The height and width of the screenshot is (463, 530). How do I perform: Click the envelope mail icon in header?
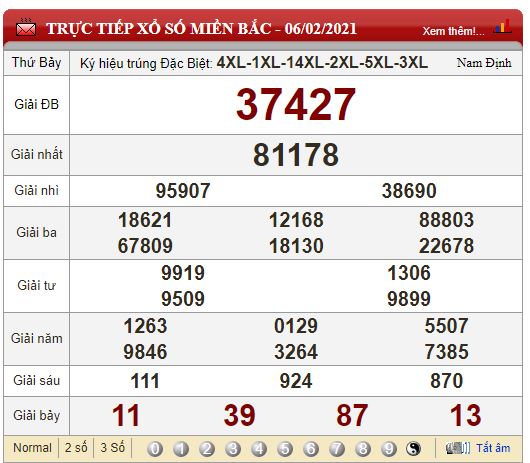pyautogui.click(x=26, y=28)
